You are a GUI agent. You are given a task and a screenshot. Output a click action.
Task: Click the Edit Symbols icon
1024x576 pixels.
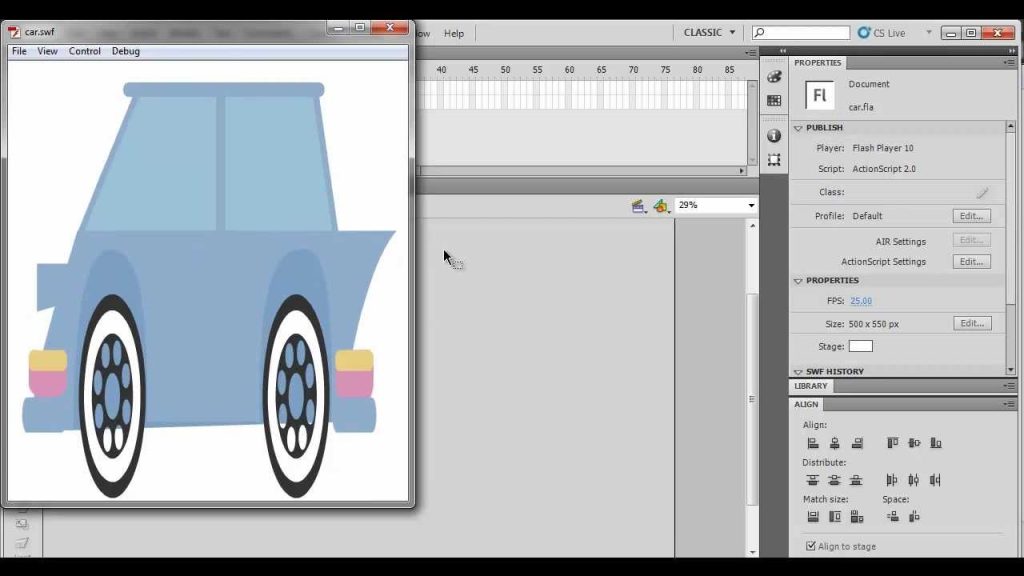[660, 206]
